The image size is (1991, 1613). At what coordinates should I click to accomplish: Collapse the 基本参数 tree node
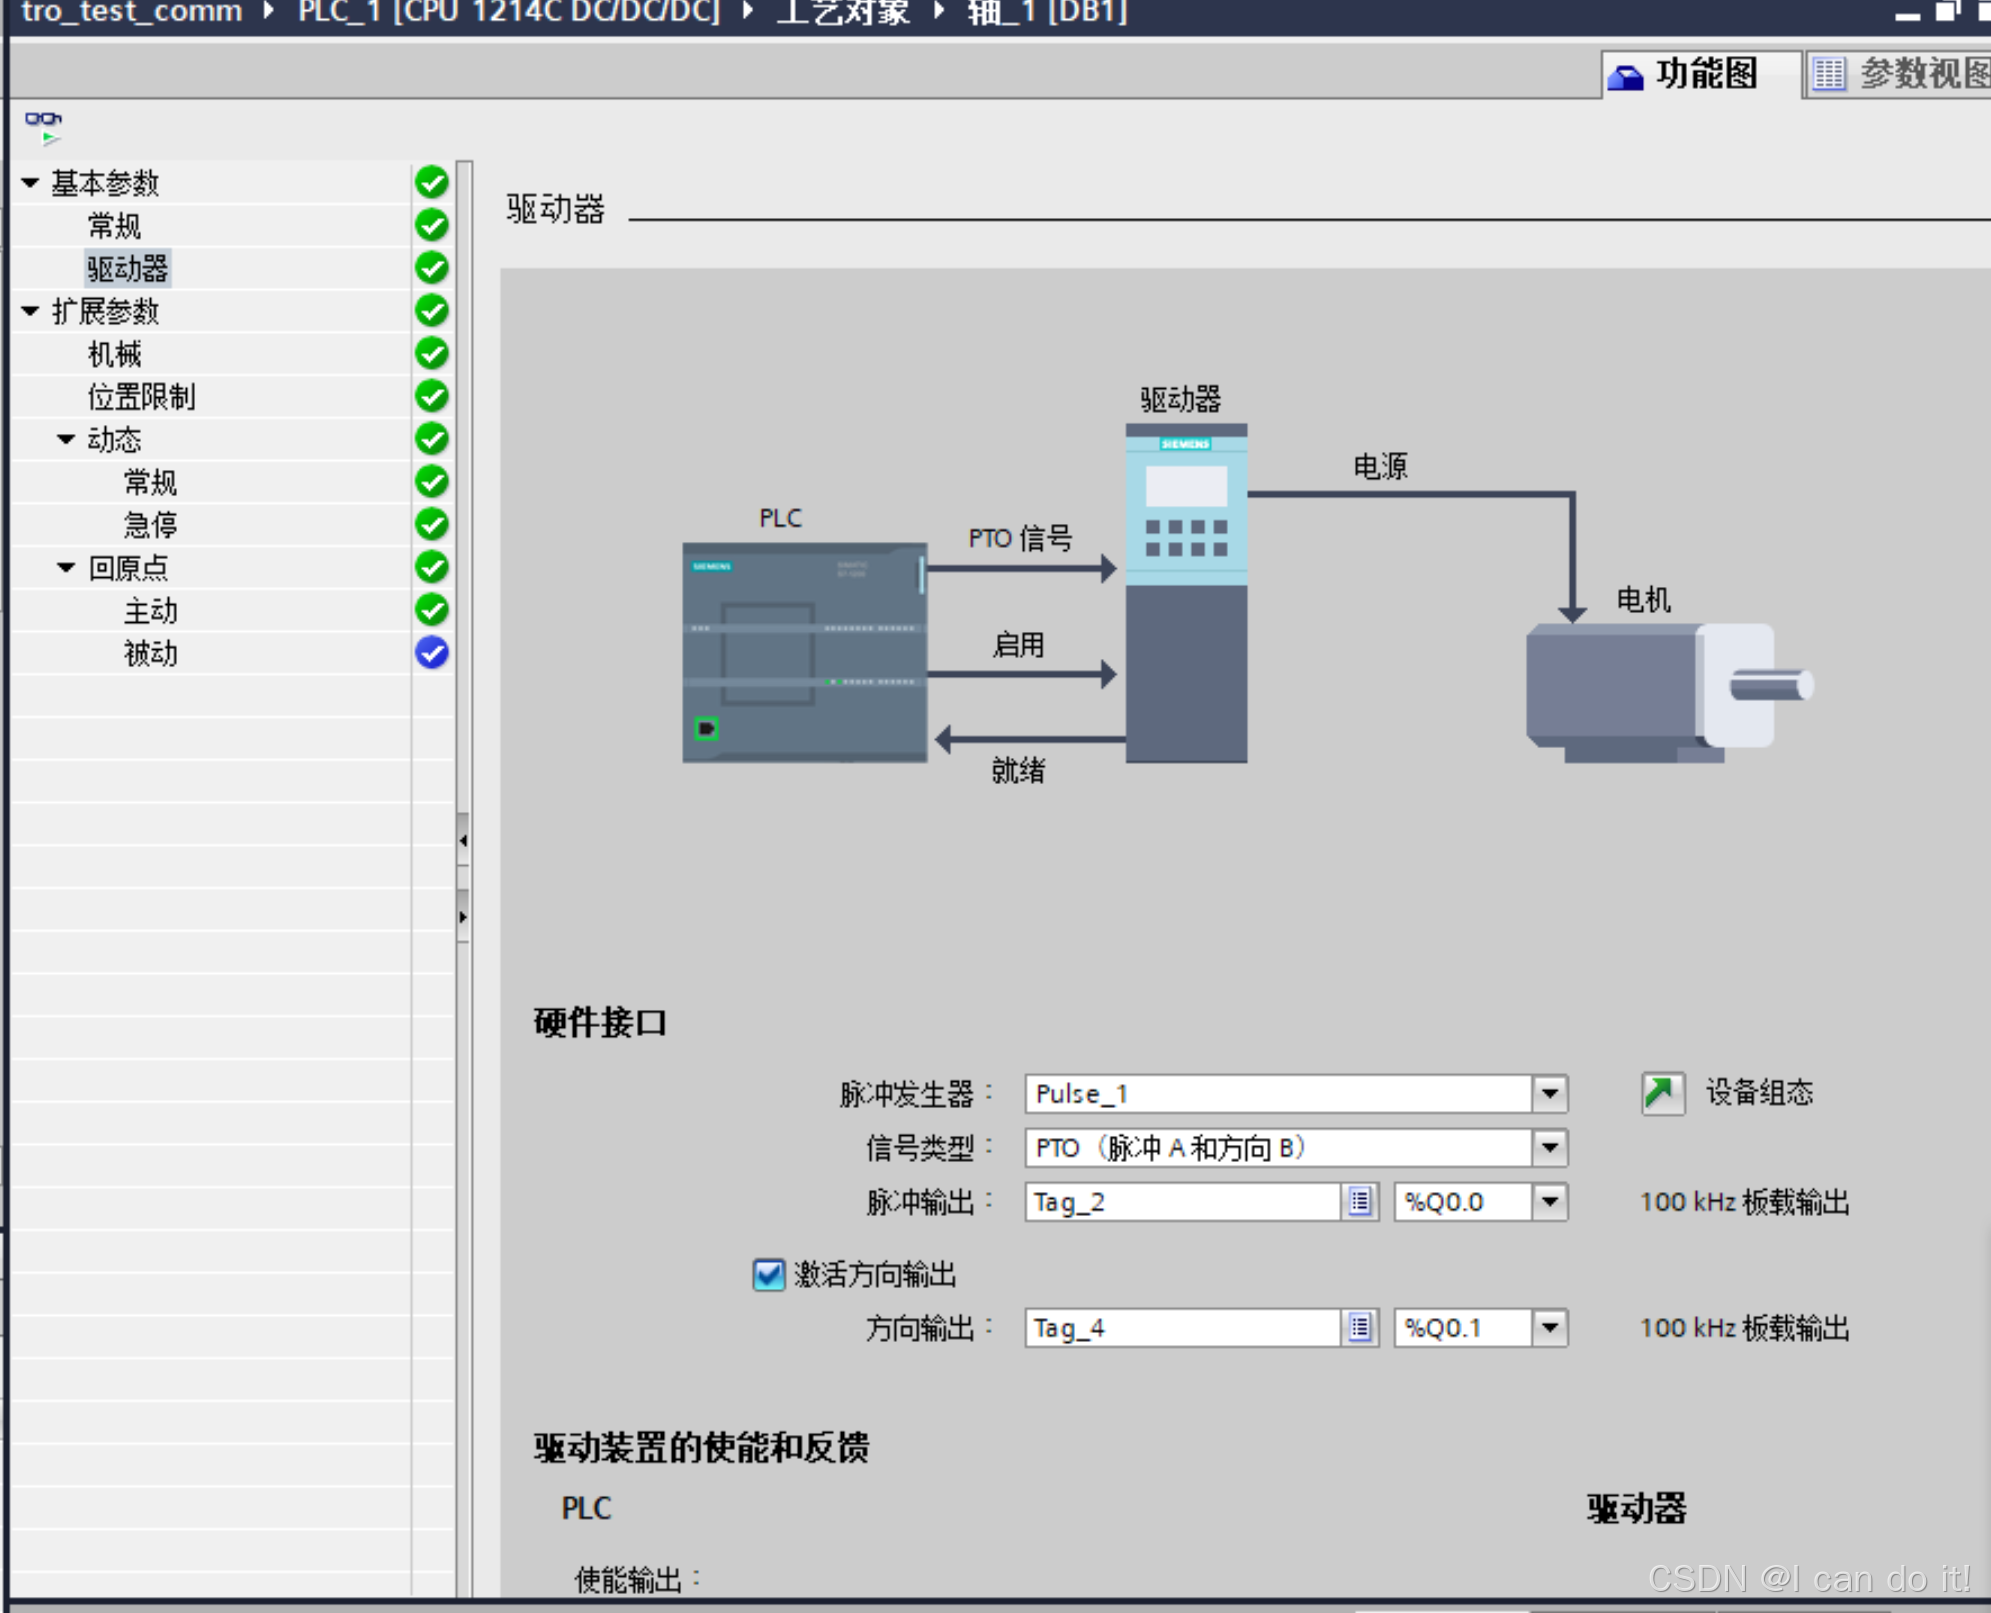click(30, 183)
